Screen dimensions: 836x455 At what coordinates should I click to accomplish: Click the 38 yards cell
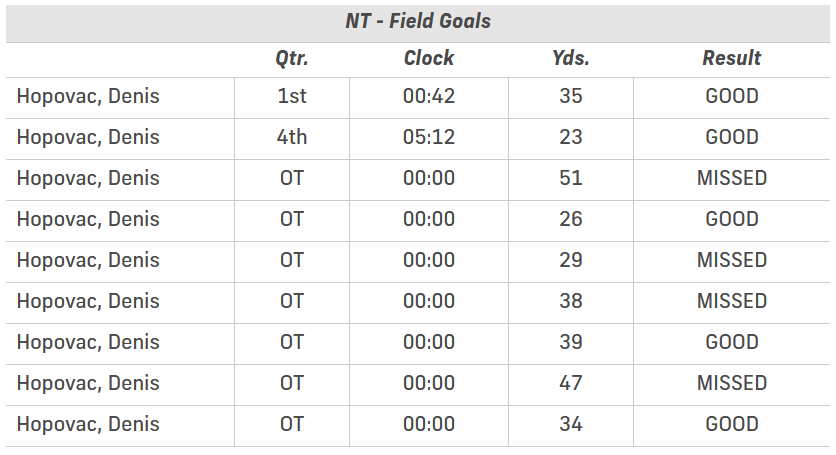[x=571, y=302]
